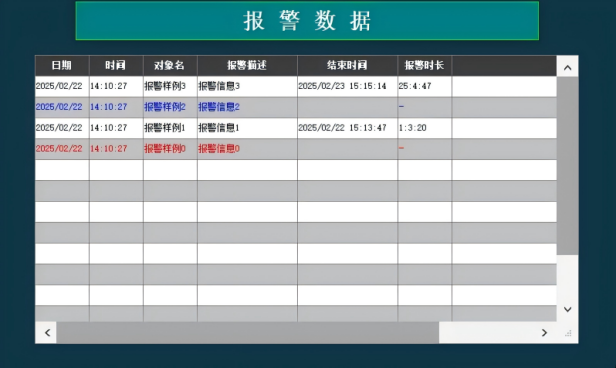Image resolution: width=616 pixels, height=368 pixels.
Task: Select end time 2025/02/22 15:13:47
Action: pyautogui.click(x=347, y=128)
